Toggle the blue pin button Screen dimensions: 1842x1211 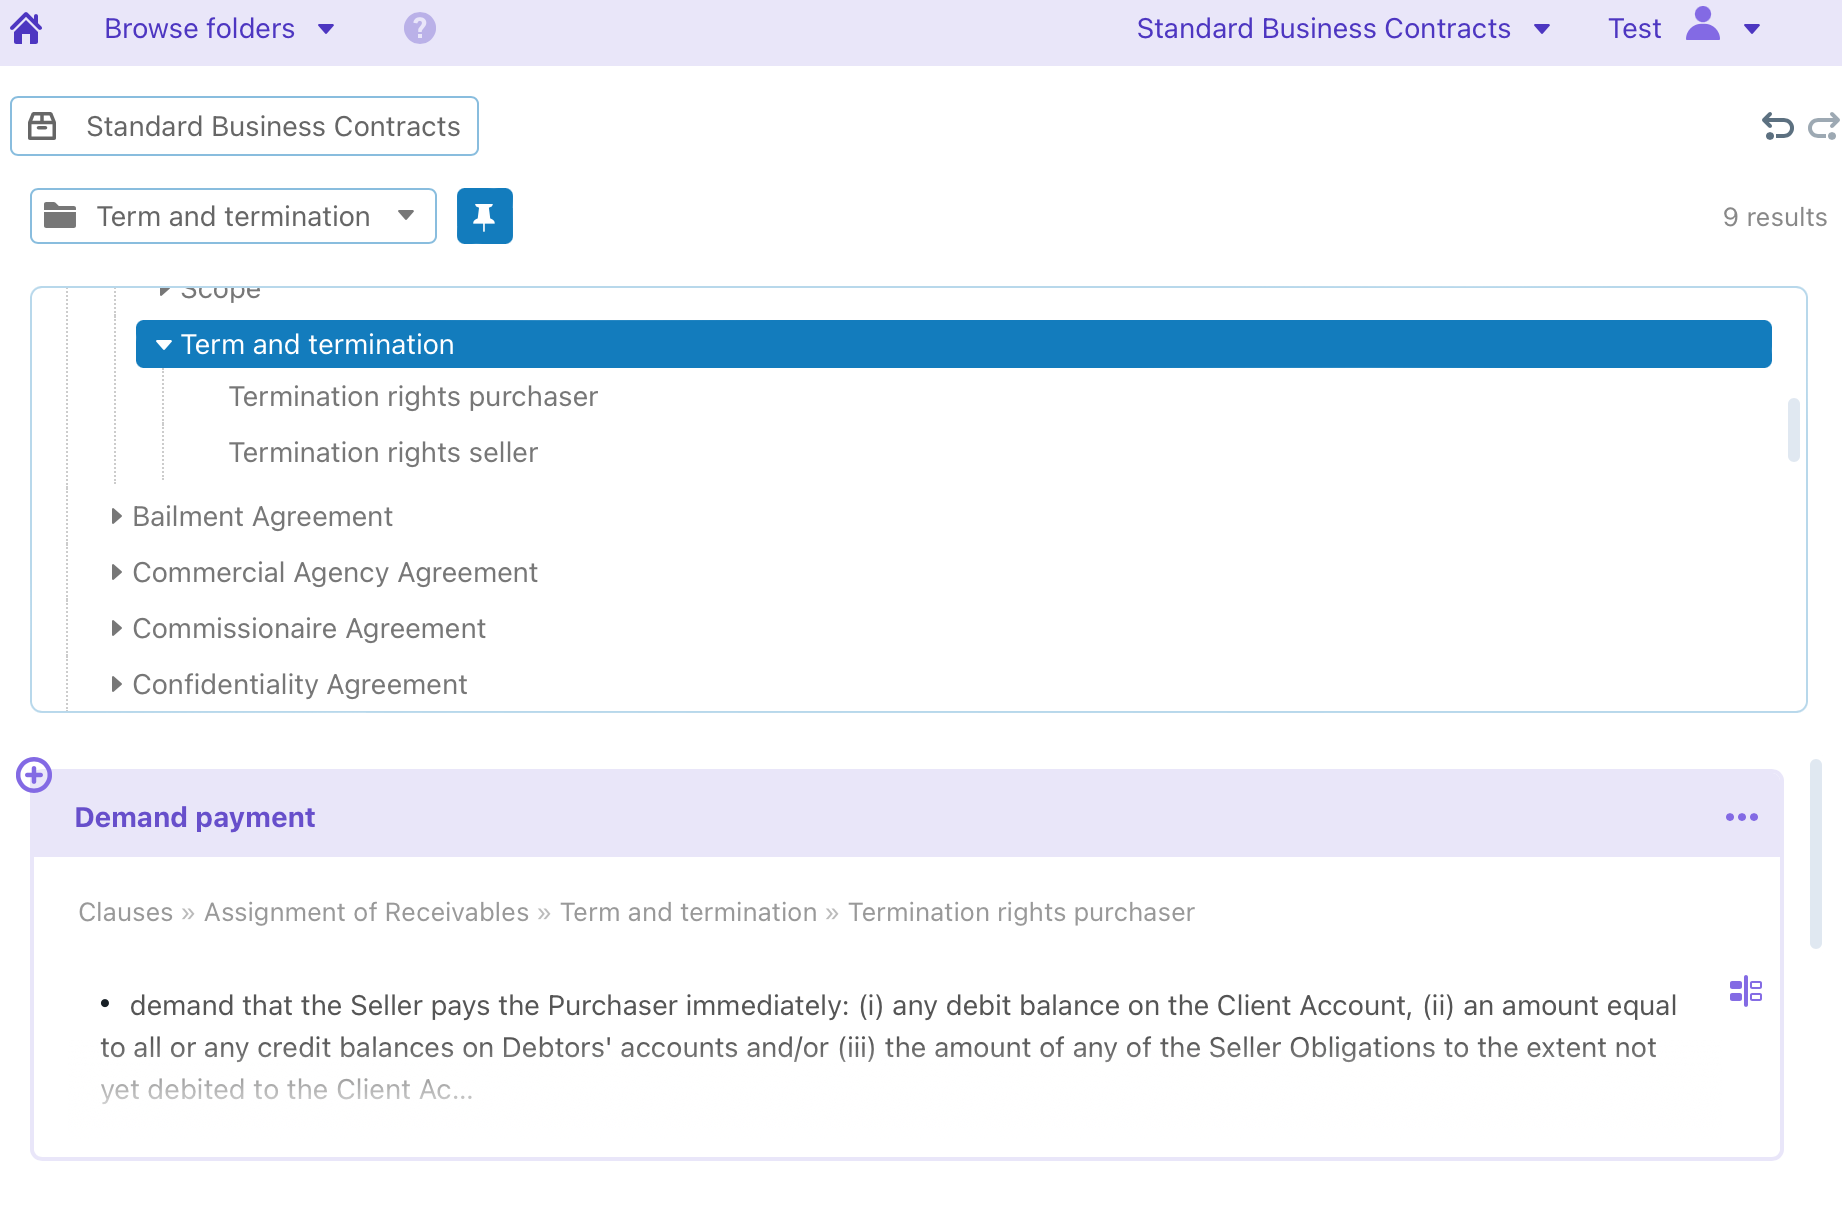click(x=485, y=216)
